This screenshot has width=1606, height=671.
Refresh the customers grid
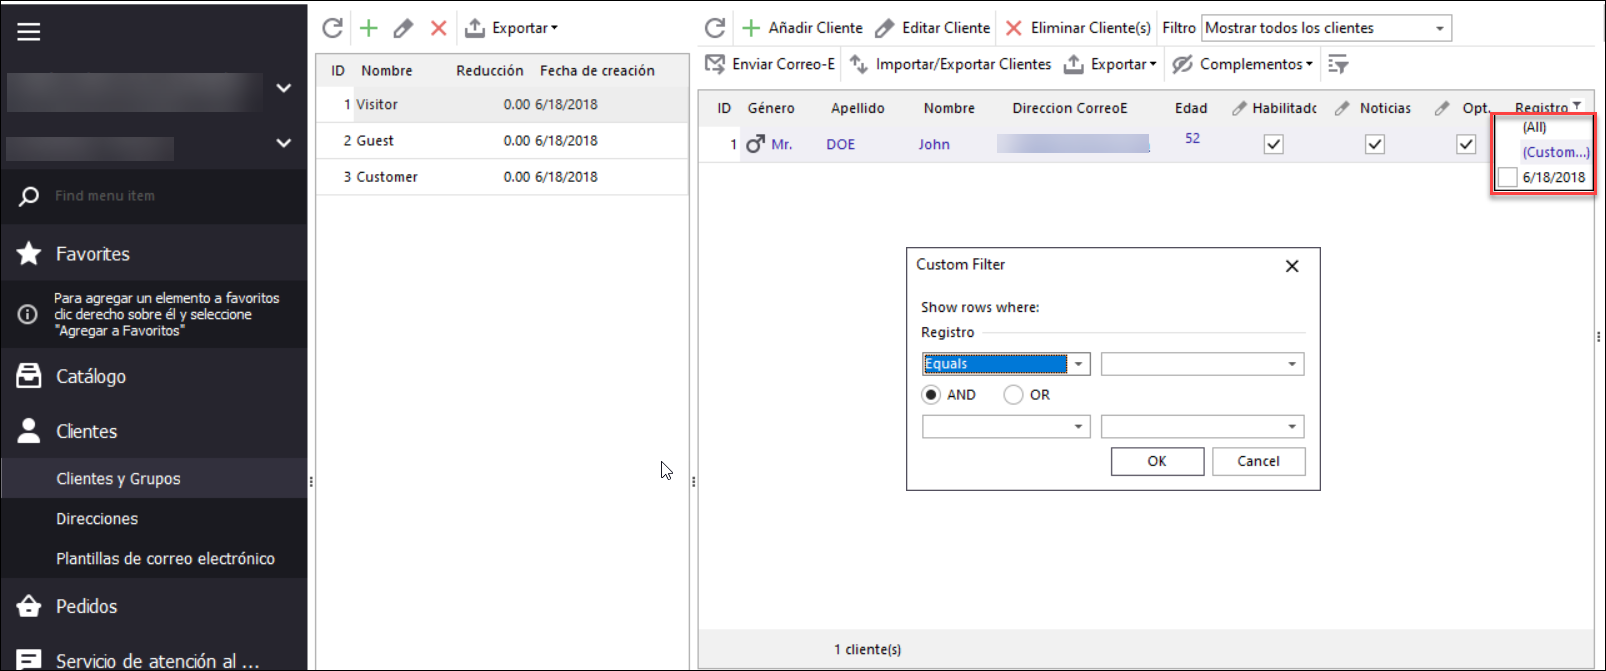pos(715,28)
